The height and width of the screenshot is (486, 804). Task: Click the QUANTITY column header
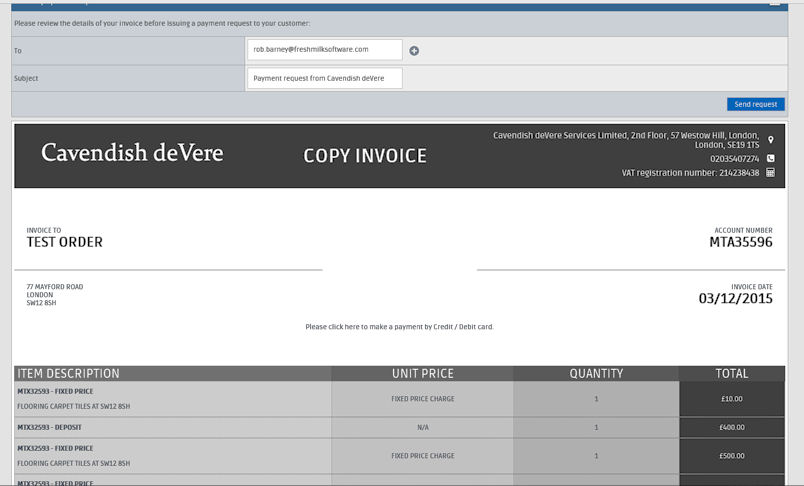[596, 373]
